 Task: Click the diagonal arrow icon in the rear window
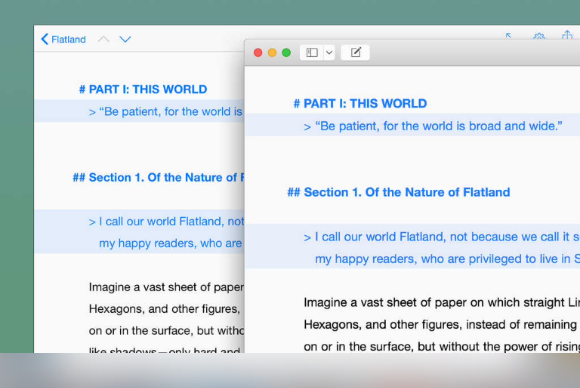click(x=509, y=36)
